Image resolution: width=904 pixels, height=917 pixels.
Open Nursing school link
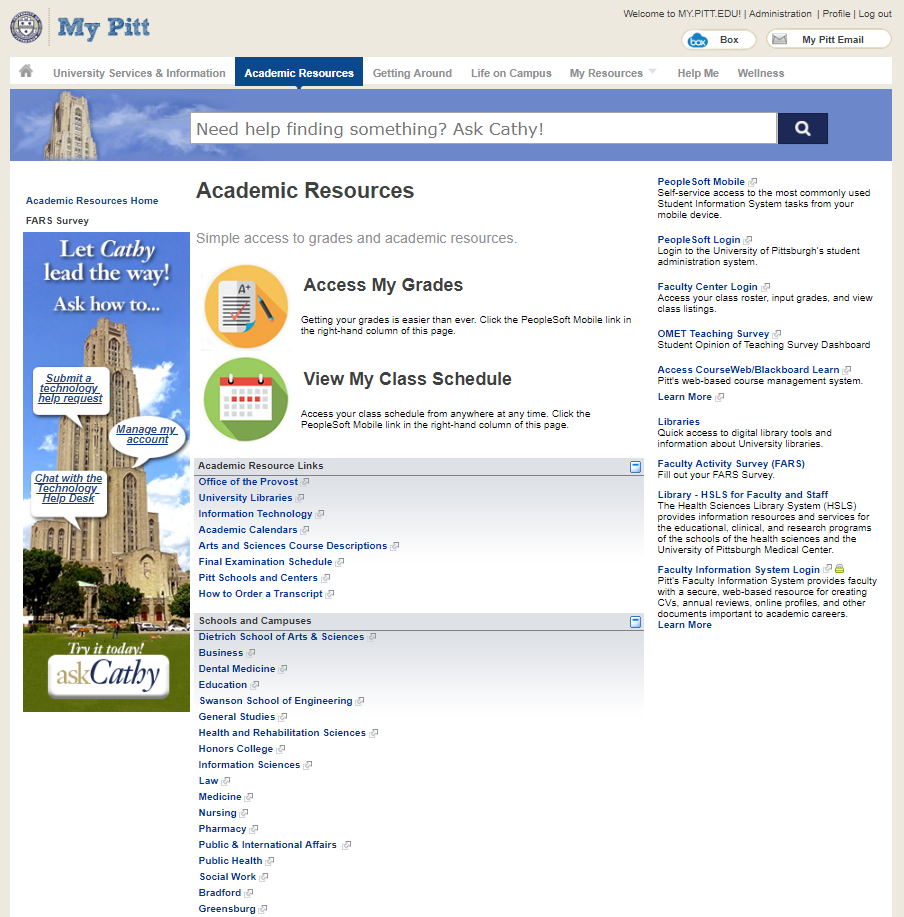pyautogui.click(x=217, y=813)
